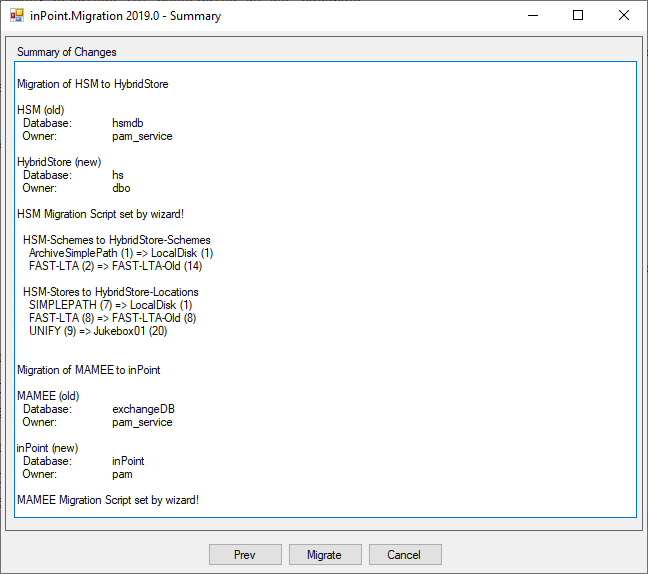648x574 pixels.
Task: Click the 'HybridStore (new)' heading
Action: (x=59, y=162)
